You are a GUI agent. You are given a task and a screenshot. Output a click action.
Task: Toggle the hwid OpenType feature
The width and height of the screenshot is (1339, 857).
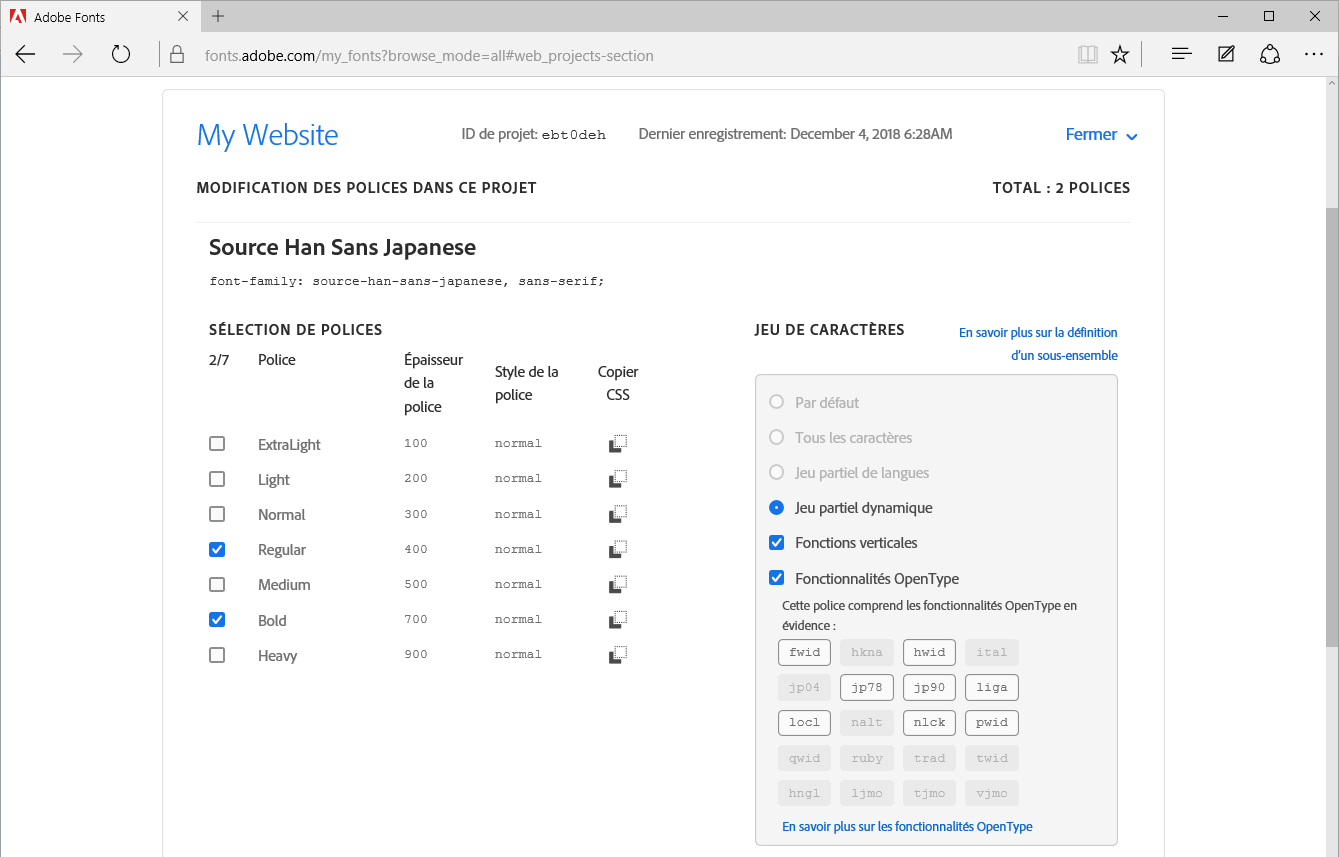tap(929, 653)
